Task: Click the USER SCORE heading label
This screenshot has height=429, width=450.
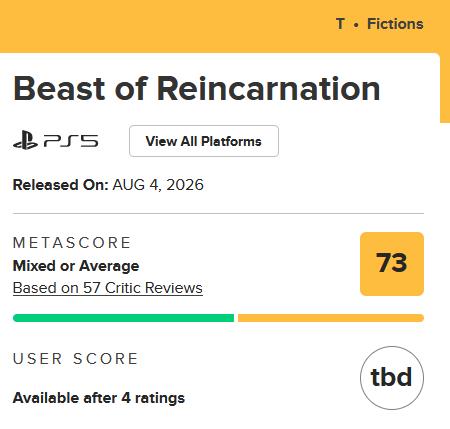Action: click(x=75, y=359)
